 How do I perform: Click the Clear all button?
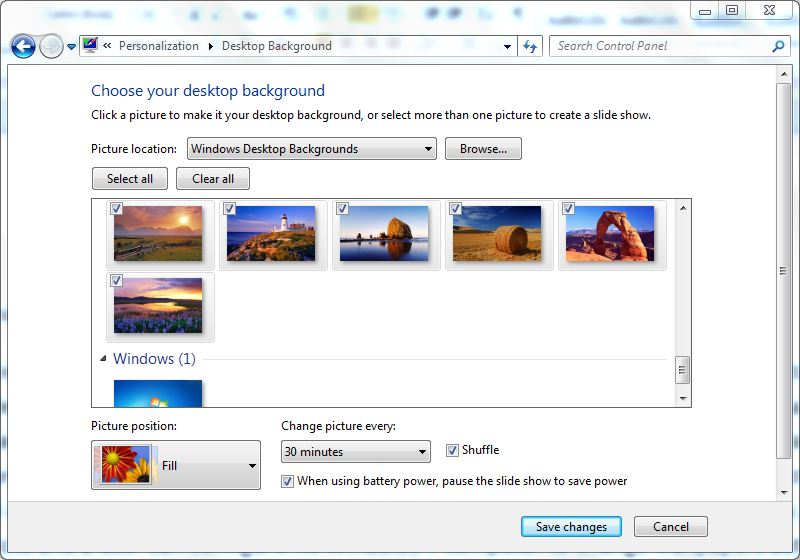tap(213, 179)
